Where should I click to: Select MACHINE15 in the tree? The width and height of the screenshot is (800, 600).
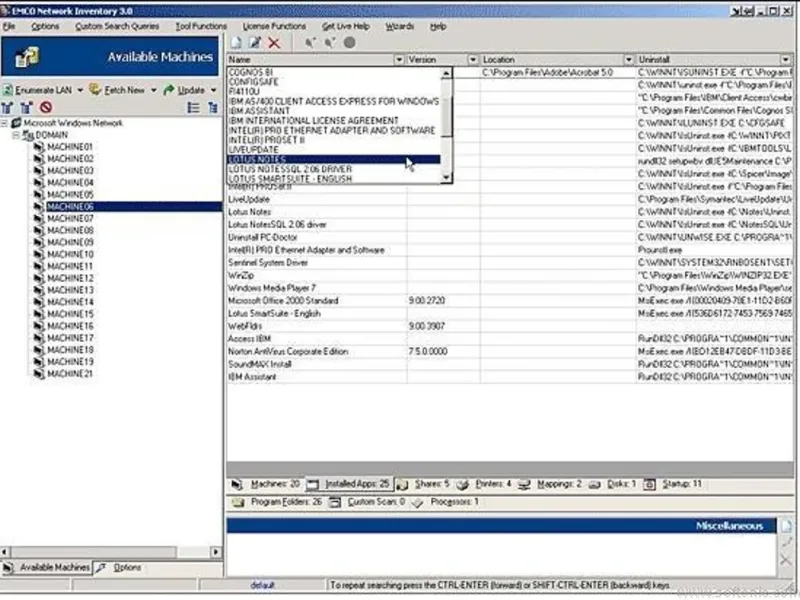point(70,314)
